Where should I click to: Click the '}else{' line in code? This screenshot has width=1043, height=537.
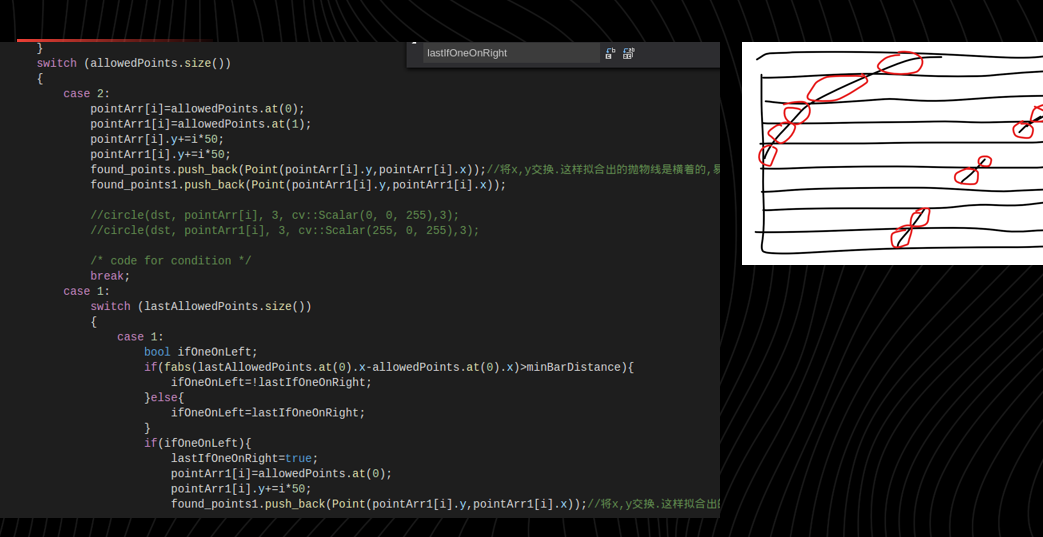(x=164, y=397)
